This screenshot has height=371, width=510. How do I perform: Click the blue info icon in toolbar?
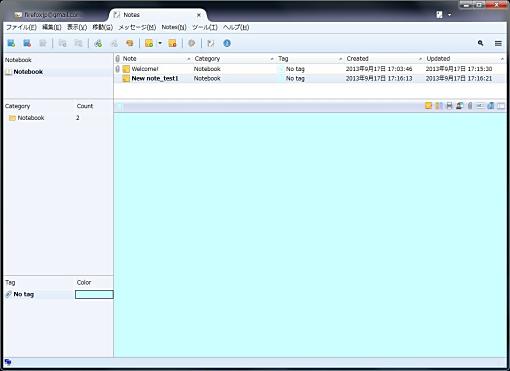coord(227,43)
